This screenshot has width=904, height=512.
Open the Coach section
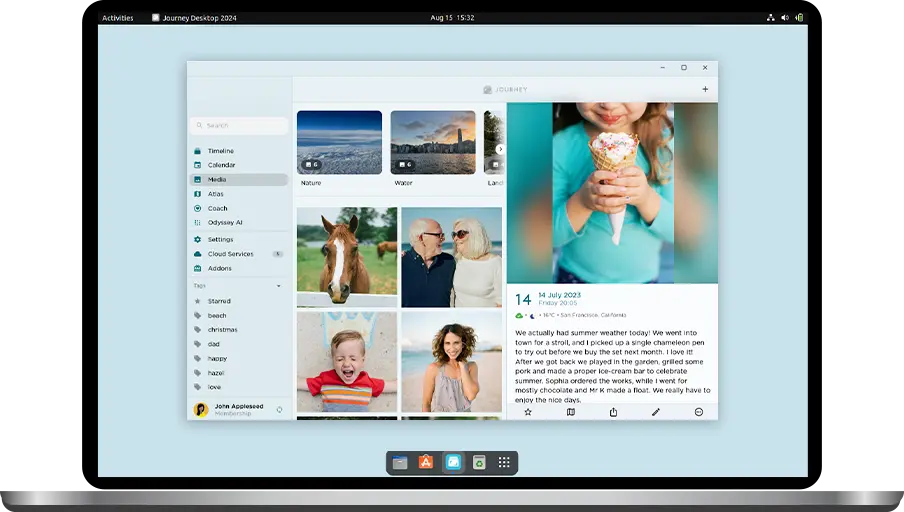239,208
